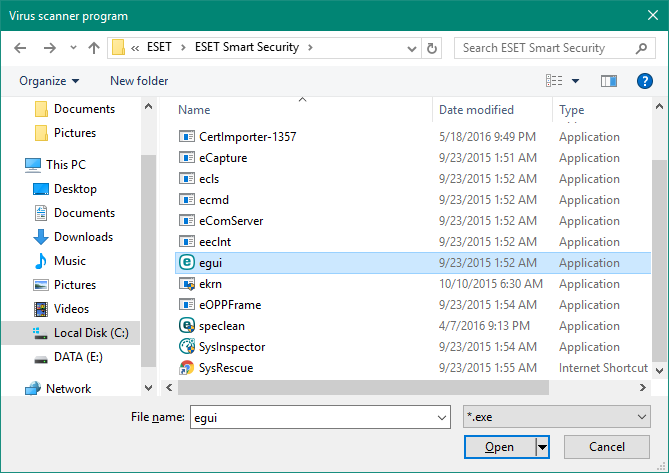This screenshot has height=473, width=669.
Task: Open the Help question mark icon
Action: (x=644, y=81)
